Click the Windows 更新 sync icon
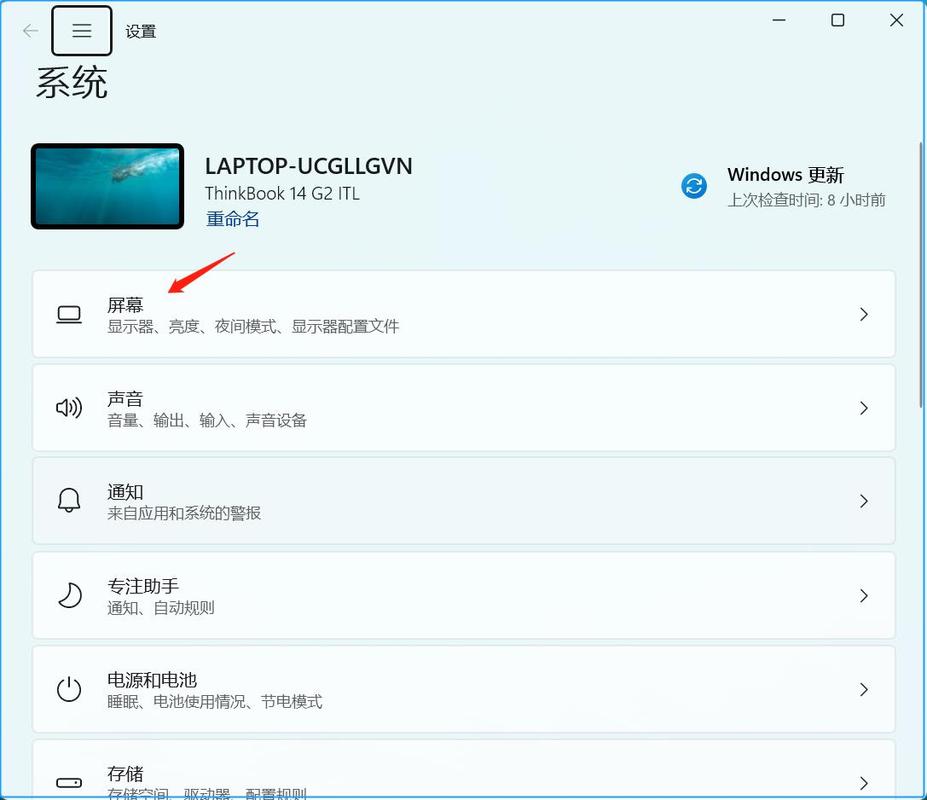 pyautogui.click(x=694, y=185)
